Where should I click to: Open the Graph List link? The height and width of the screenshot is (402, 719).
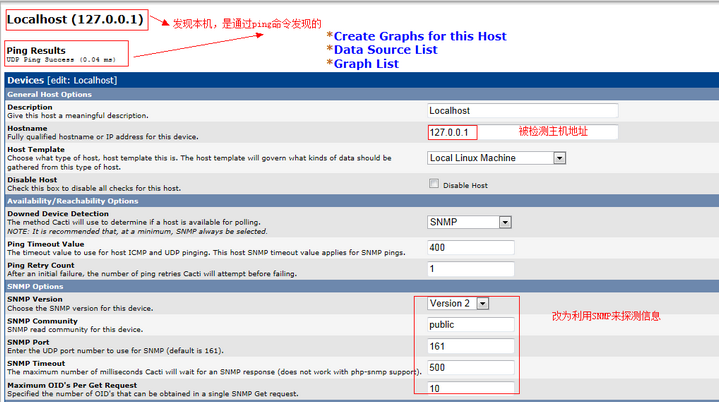tap(366, 63)
